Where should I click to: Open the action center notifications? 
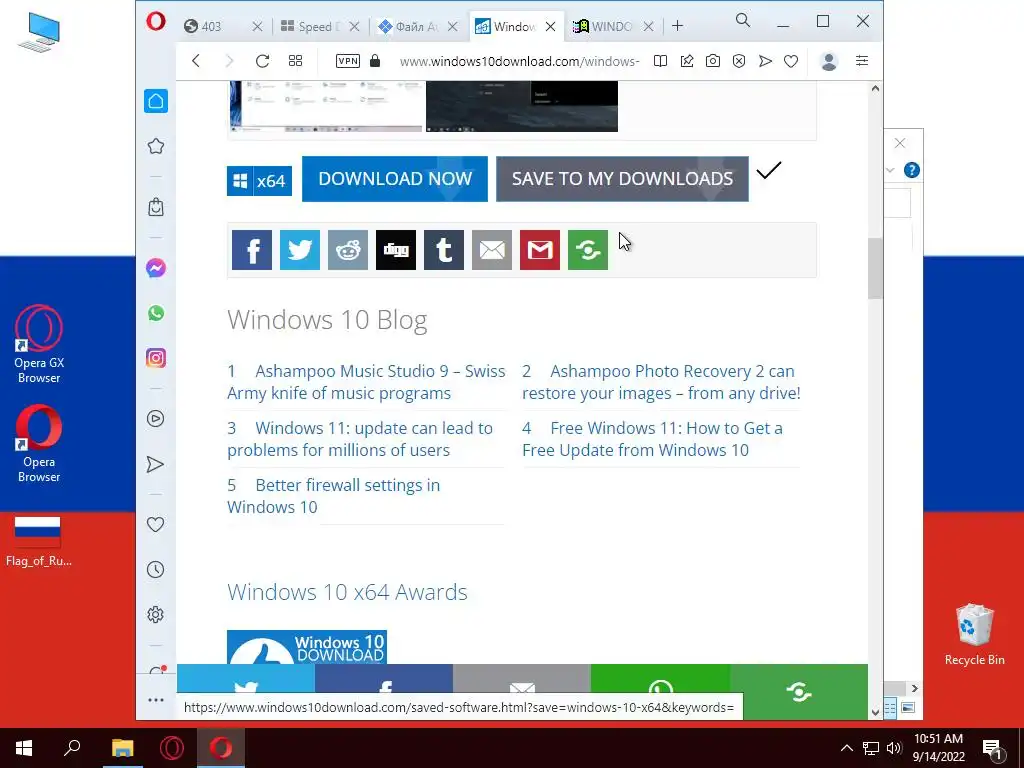(x=992, y=748)
